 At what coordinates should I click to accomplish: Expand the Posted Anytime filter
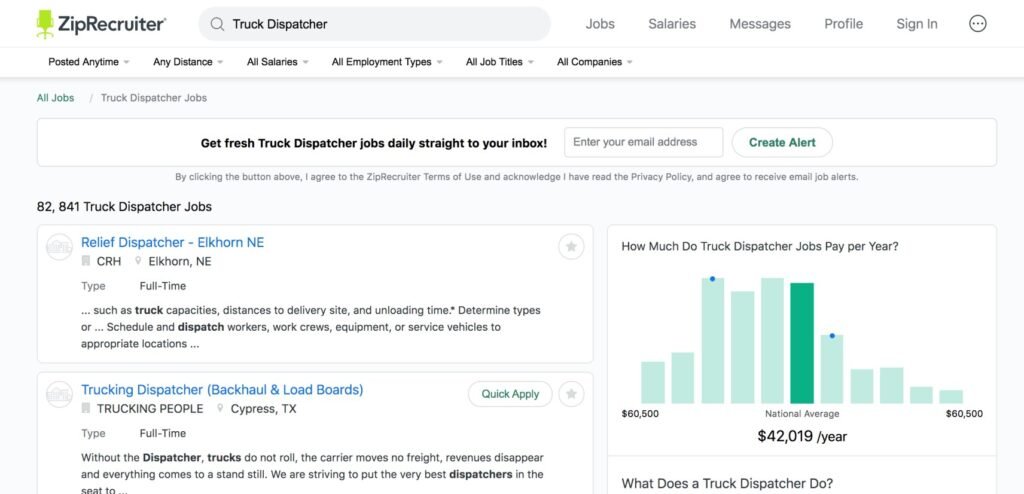click(89, 62)
